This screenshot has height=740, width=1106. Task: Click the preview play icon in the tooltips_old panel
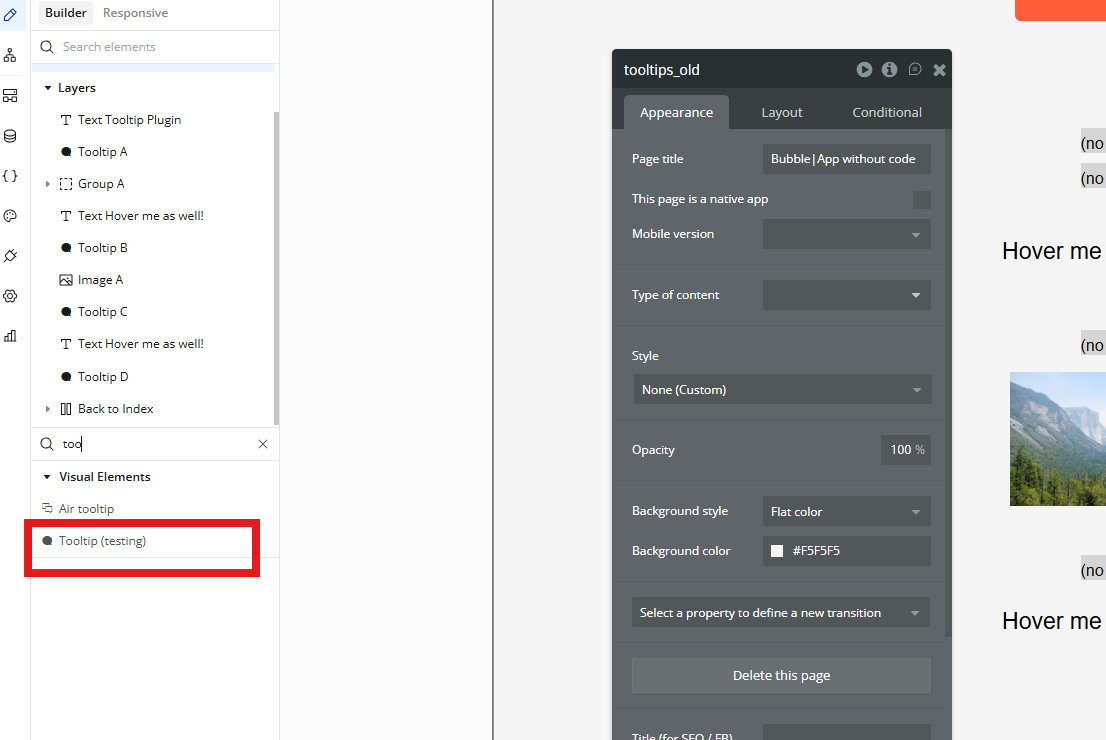point(864,70)
